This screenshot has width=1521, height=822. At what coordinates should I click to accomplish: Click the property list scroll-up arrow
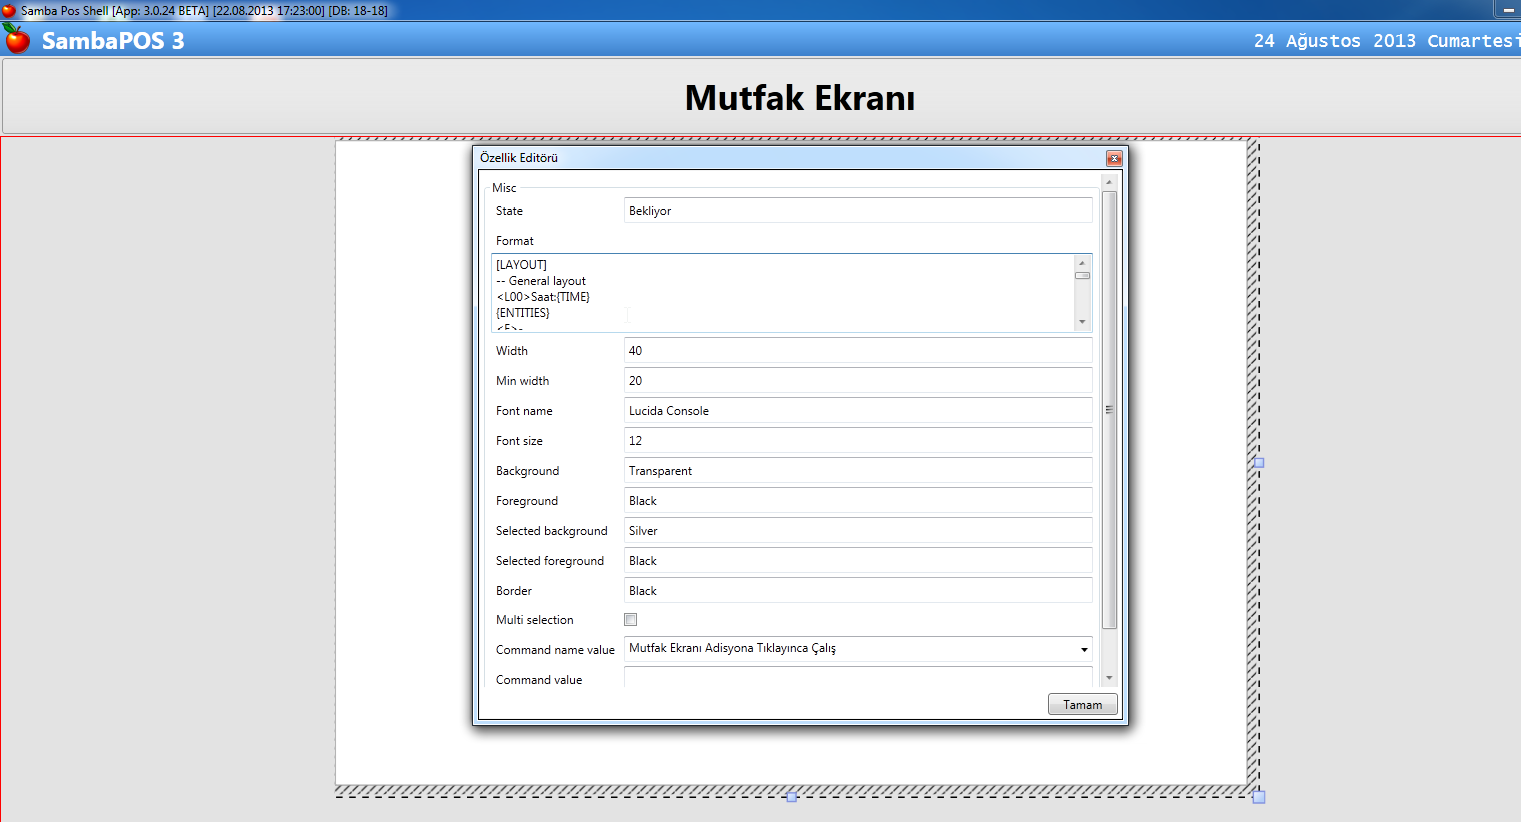(1109, 182)
